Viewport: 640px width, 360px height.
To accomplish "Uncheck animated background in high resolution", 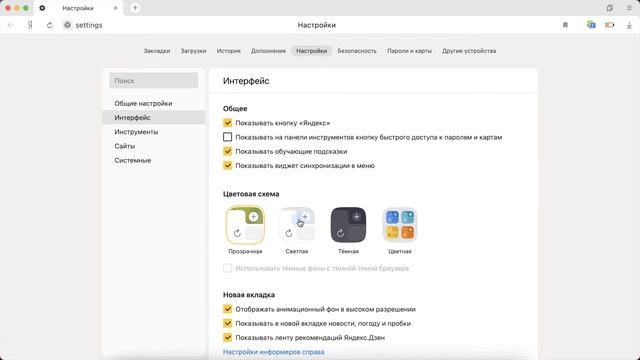I will pos(227,309).
